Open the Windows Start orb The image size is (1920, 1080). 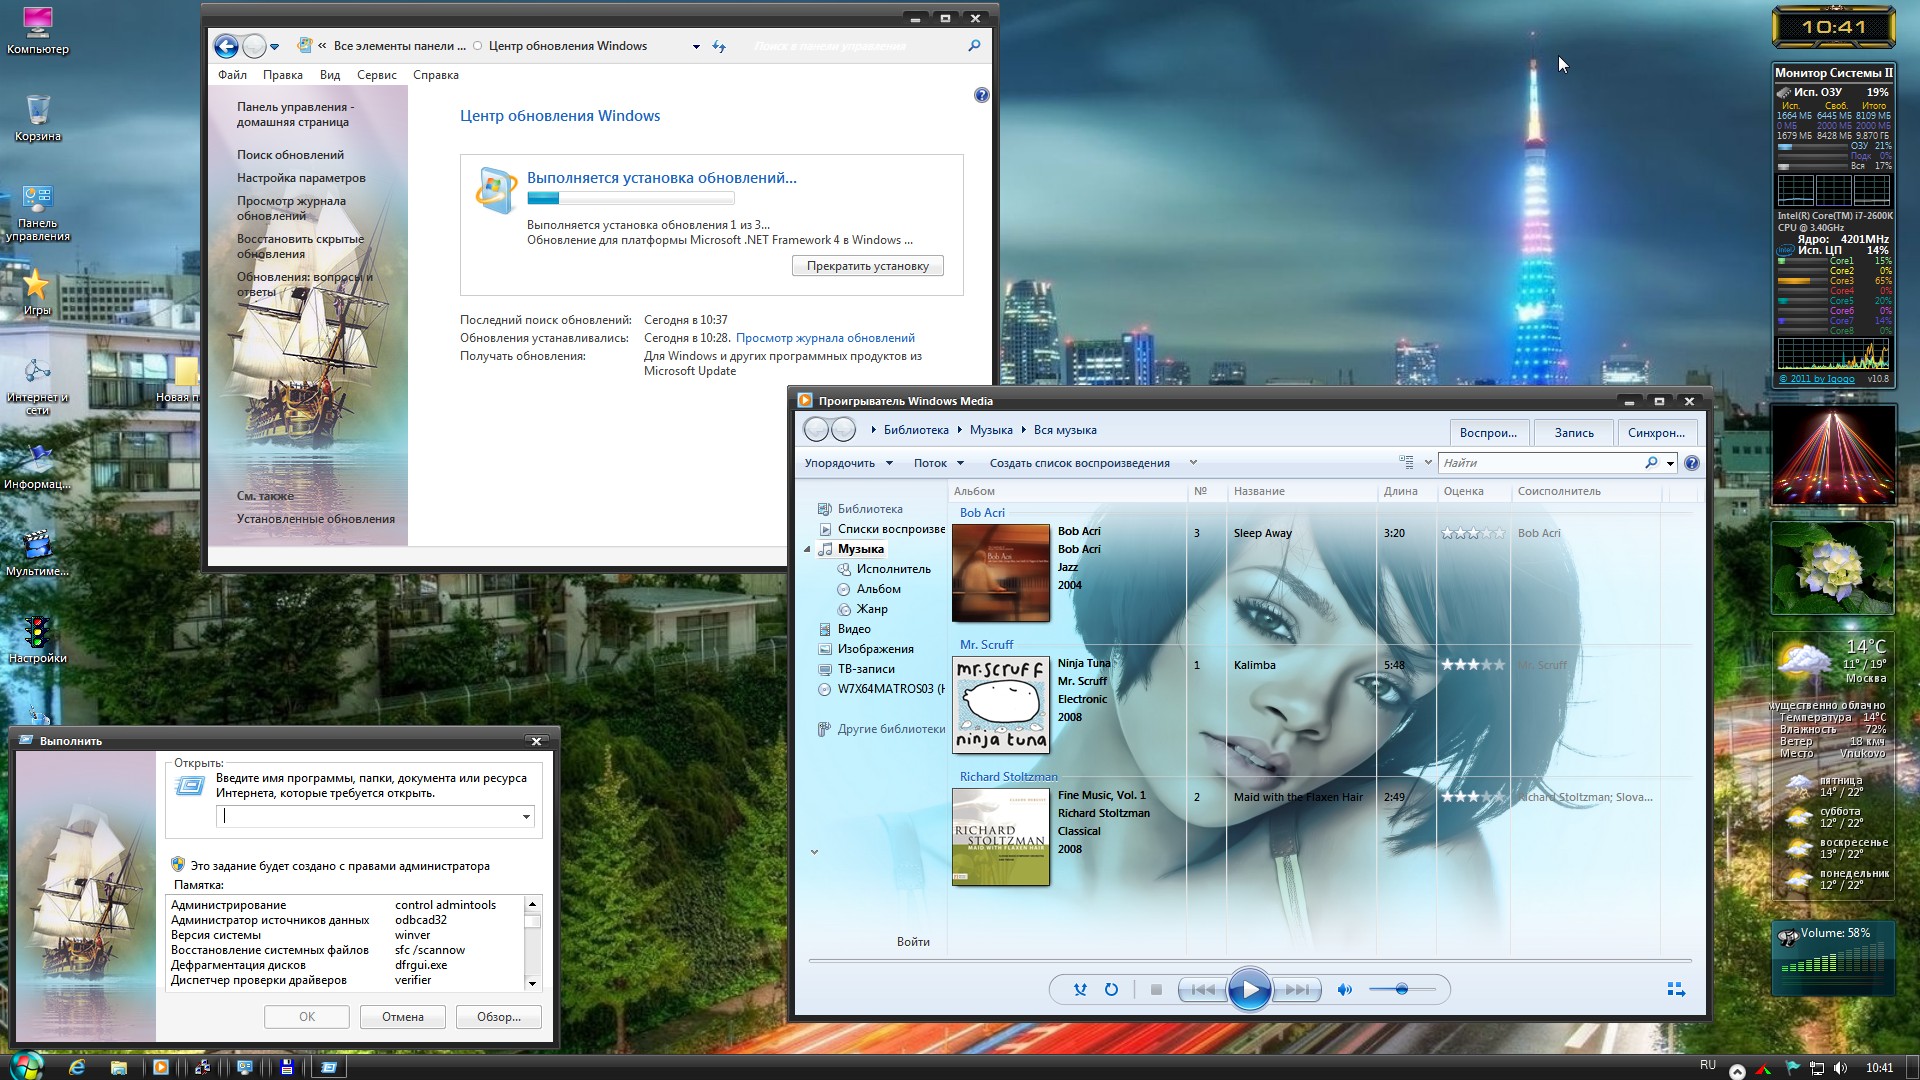tap(26, 1066)
